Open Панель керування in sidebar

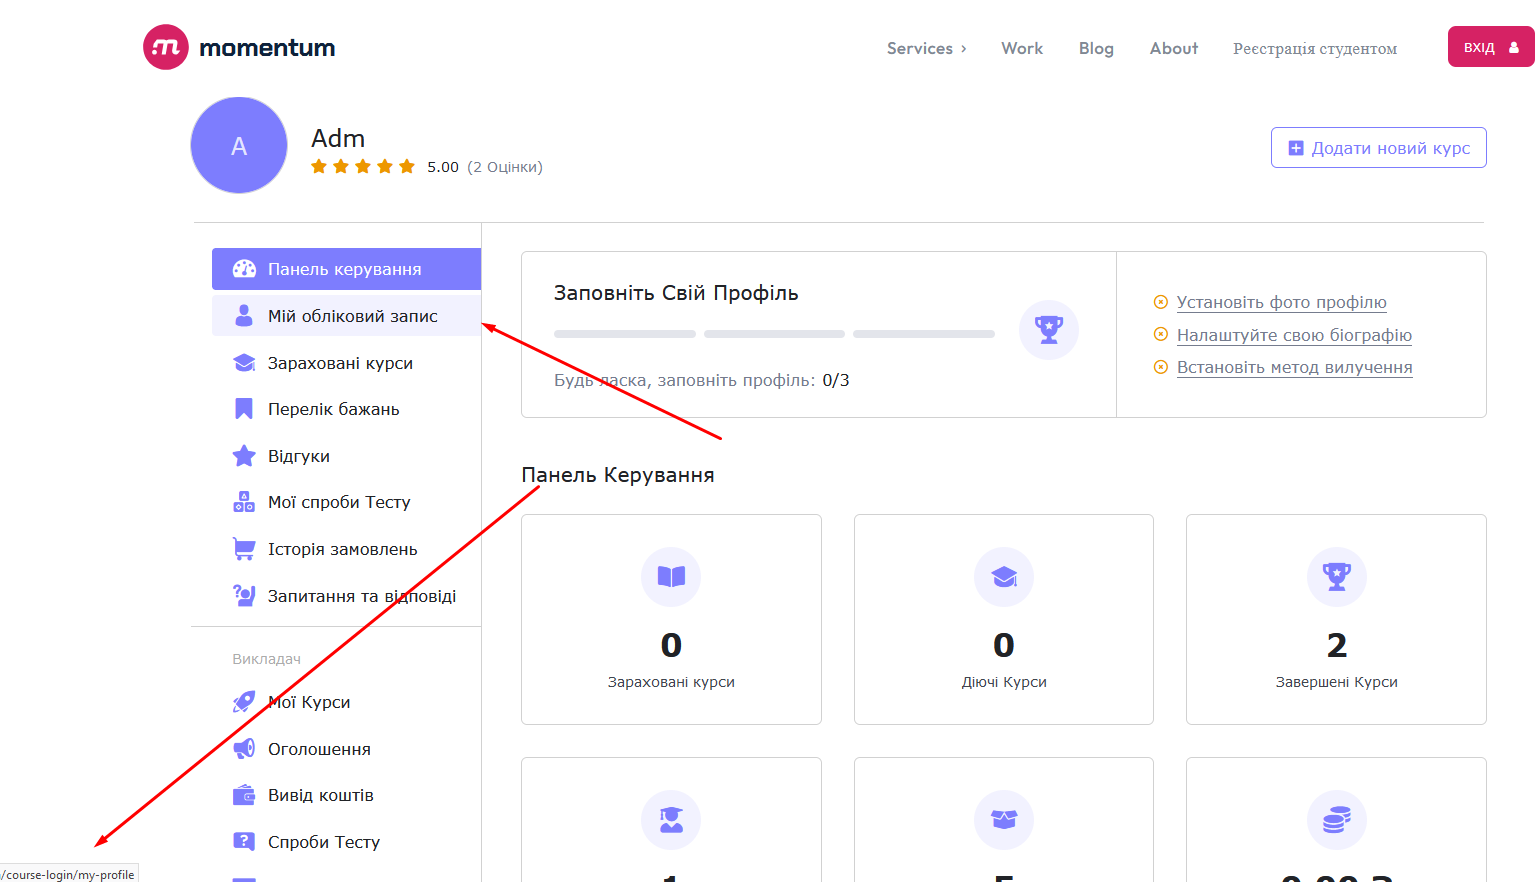[x=346, y=269]
